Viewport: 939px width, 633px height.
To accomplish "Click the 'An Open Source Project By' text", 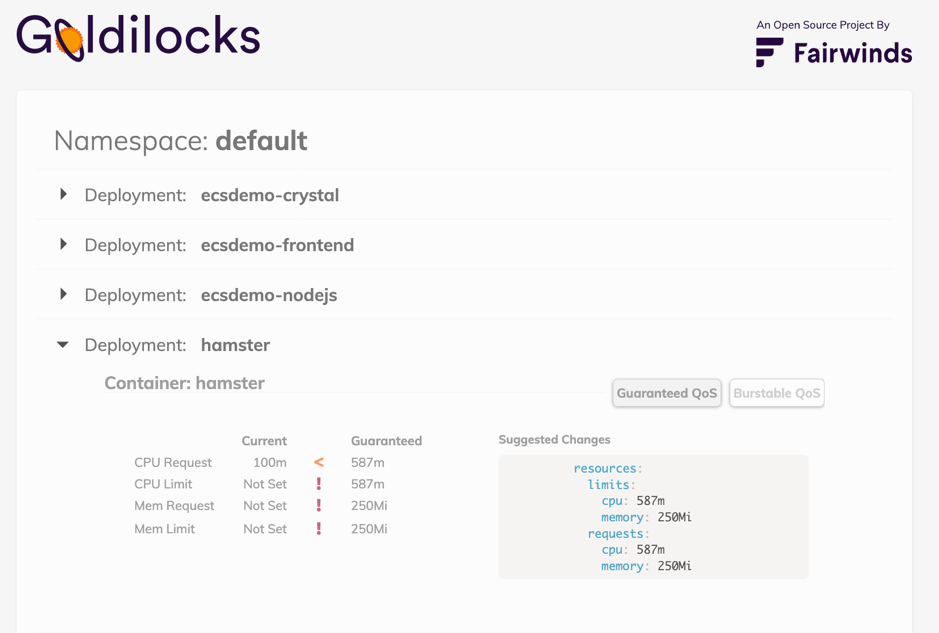I will click(x=823, y=25).
